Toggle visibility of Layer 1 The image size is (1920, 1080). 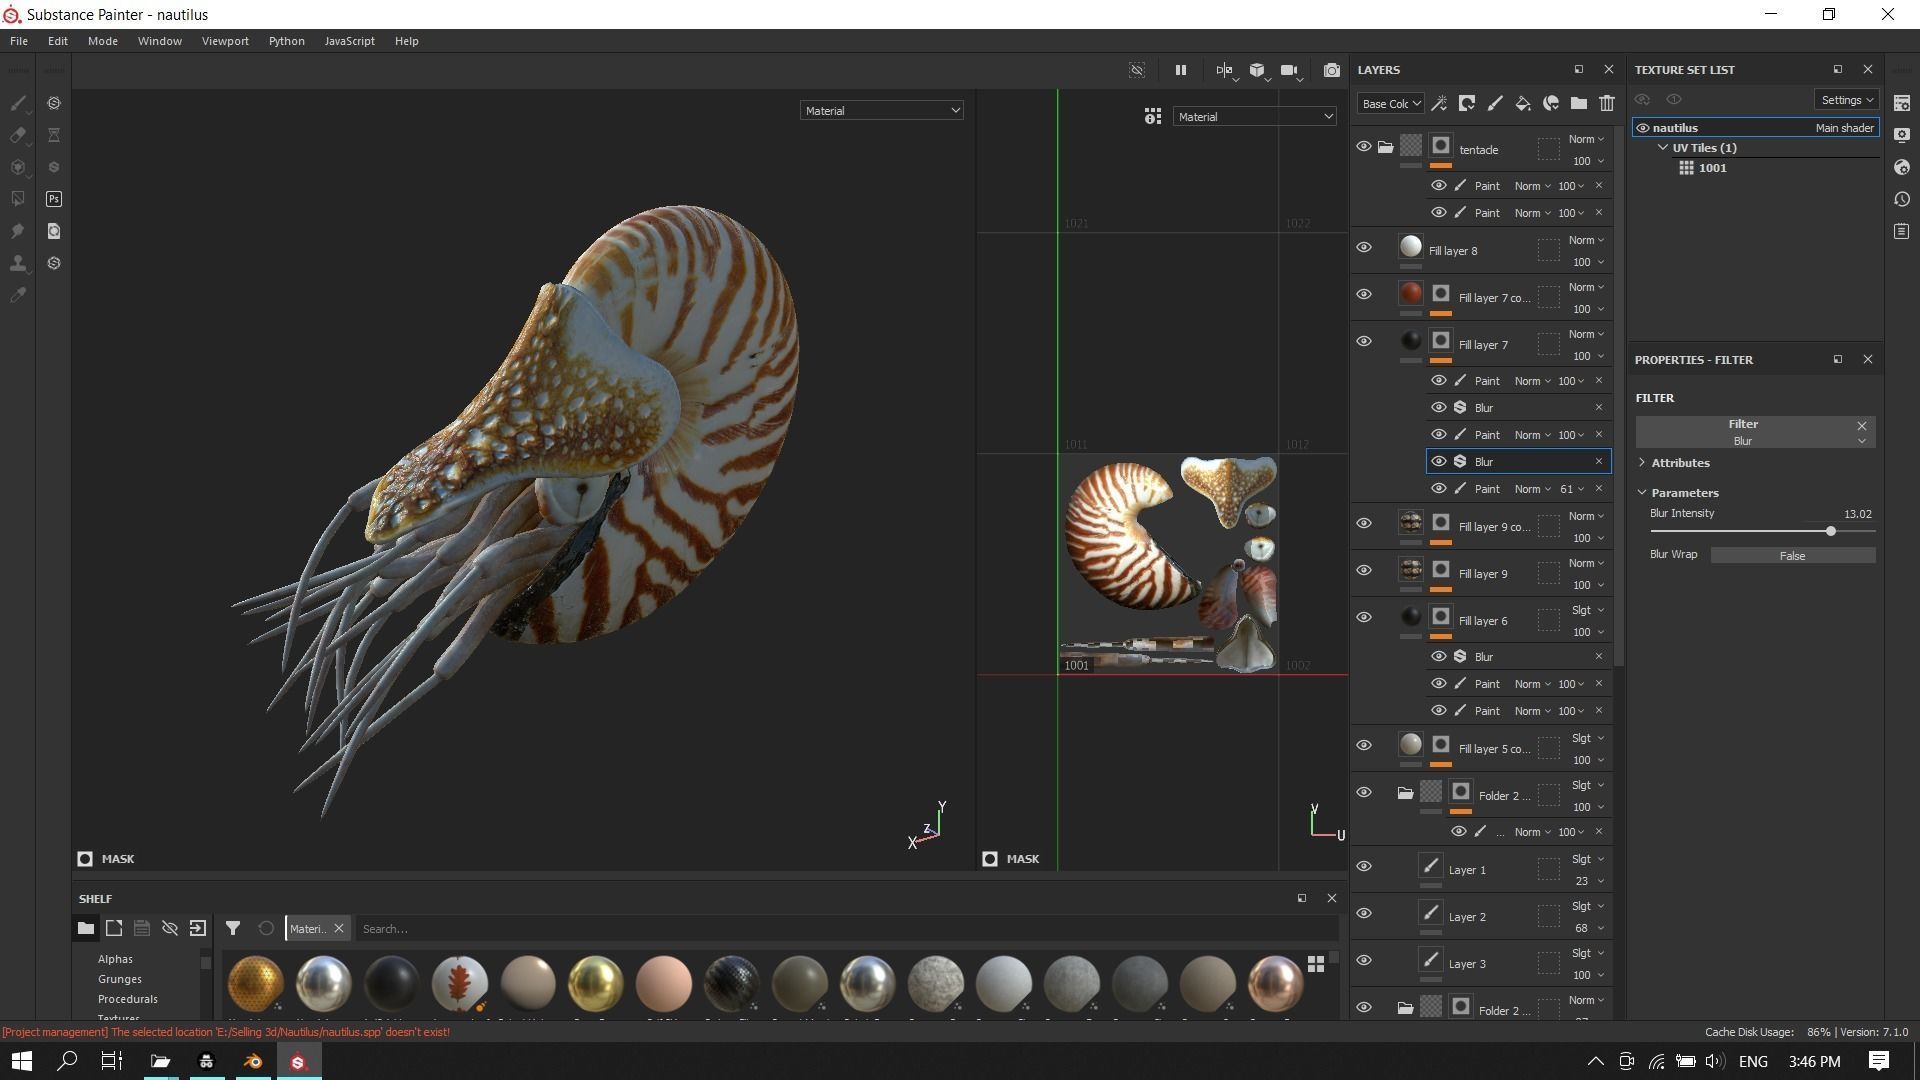click(1364, 867)
